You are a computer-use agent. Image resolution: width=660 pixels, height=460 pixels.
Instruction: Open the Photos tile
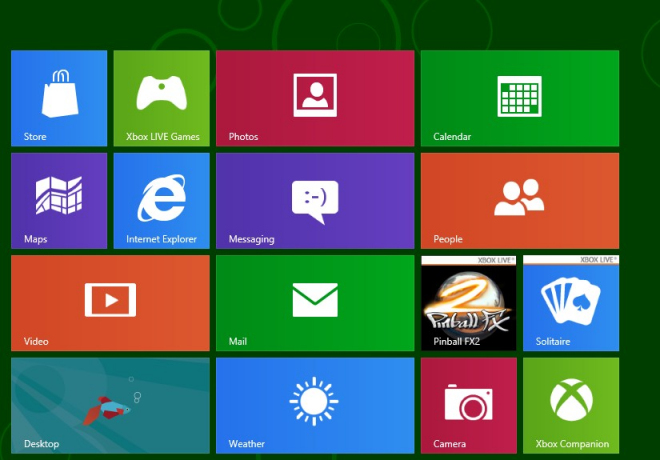pyautogui.click(x=315, y=98)
